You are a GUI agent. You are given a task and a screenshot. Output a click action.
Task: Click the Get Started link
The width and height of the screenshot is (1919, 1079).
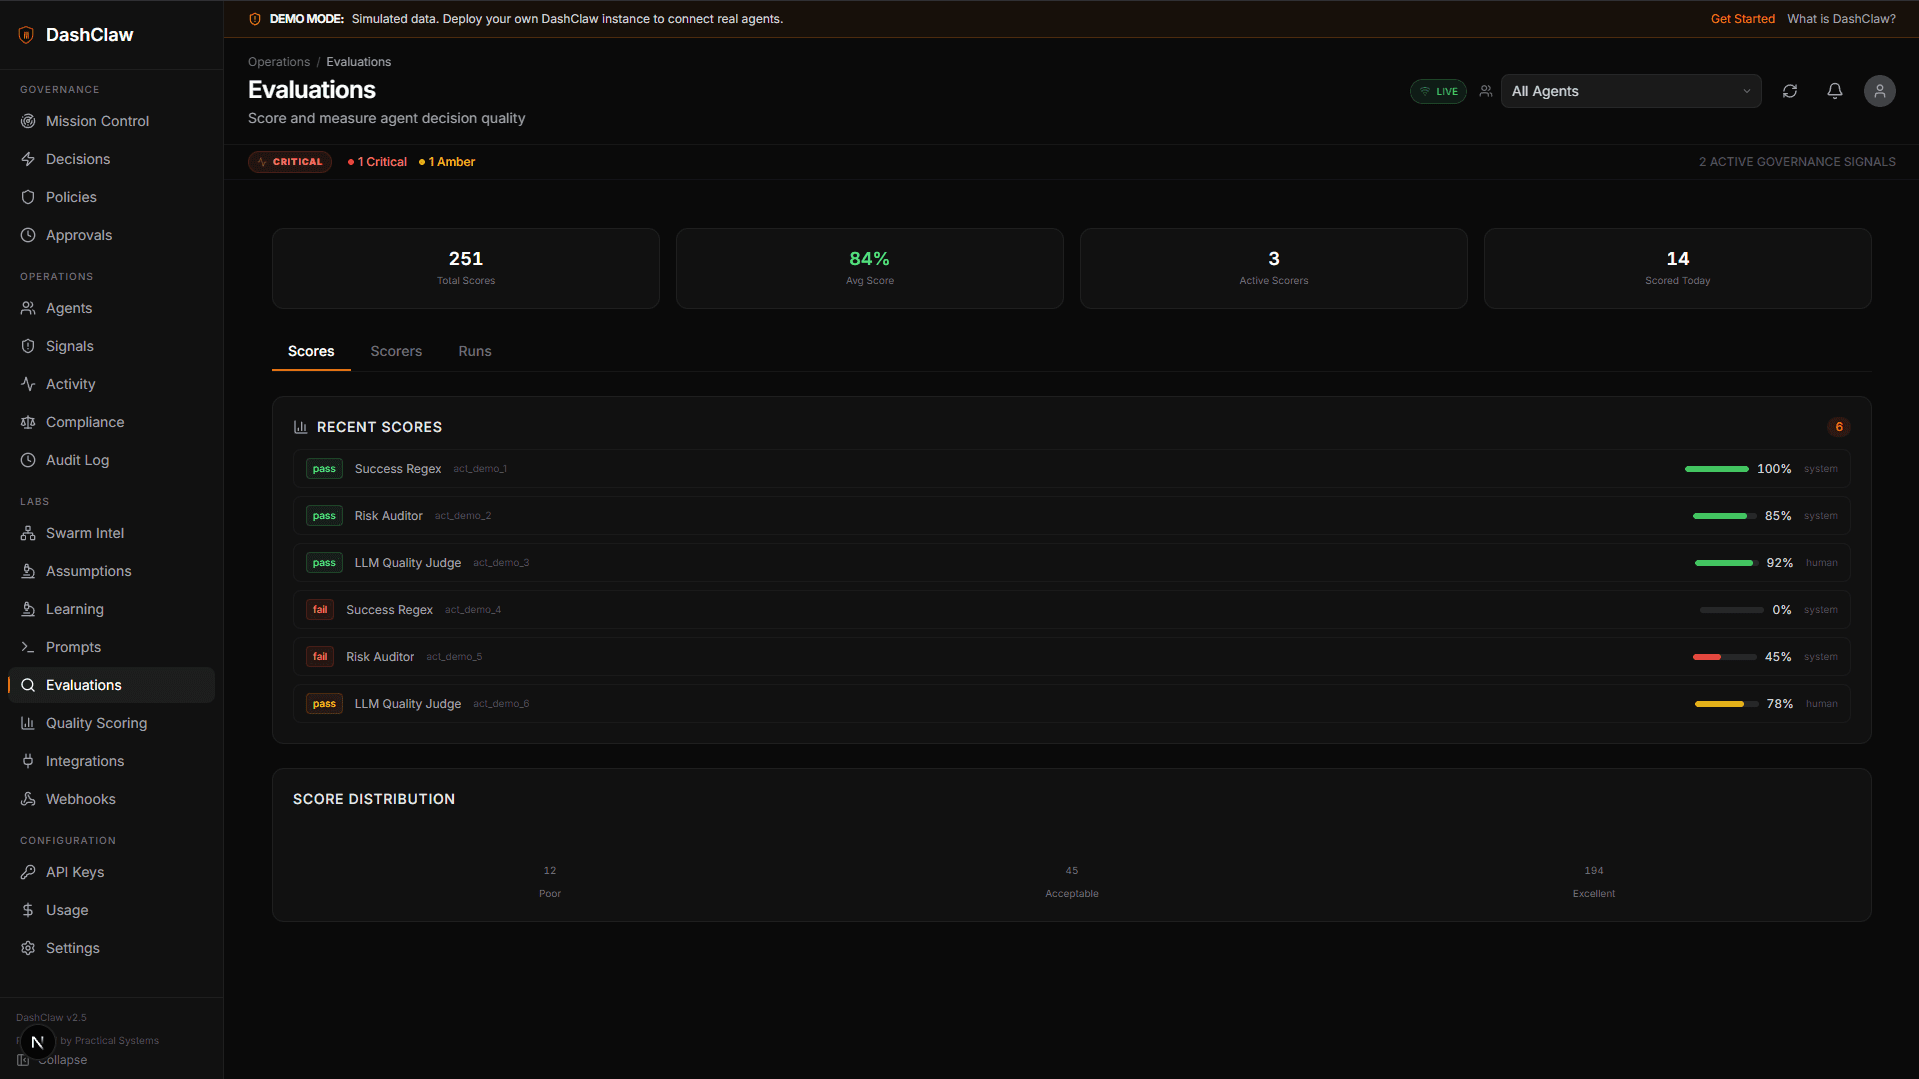pyautogui.click(x=1742, y=18)
